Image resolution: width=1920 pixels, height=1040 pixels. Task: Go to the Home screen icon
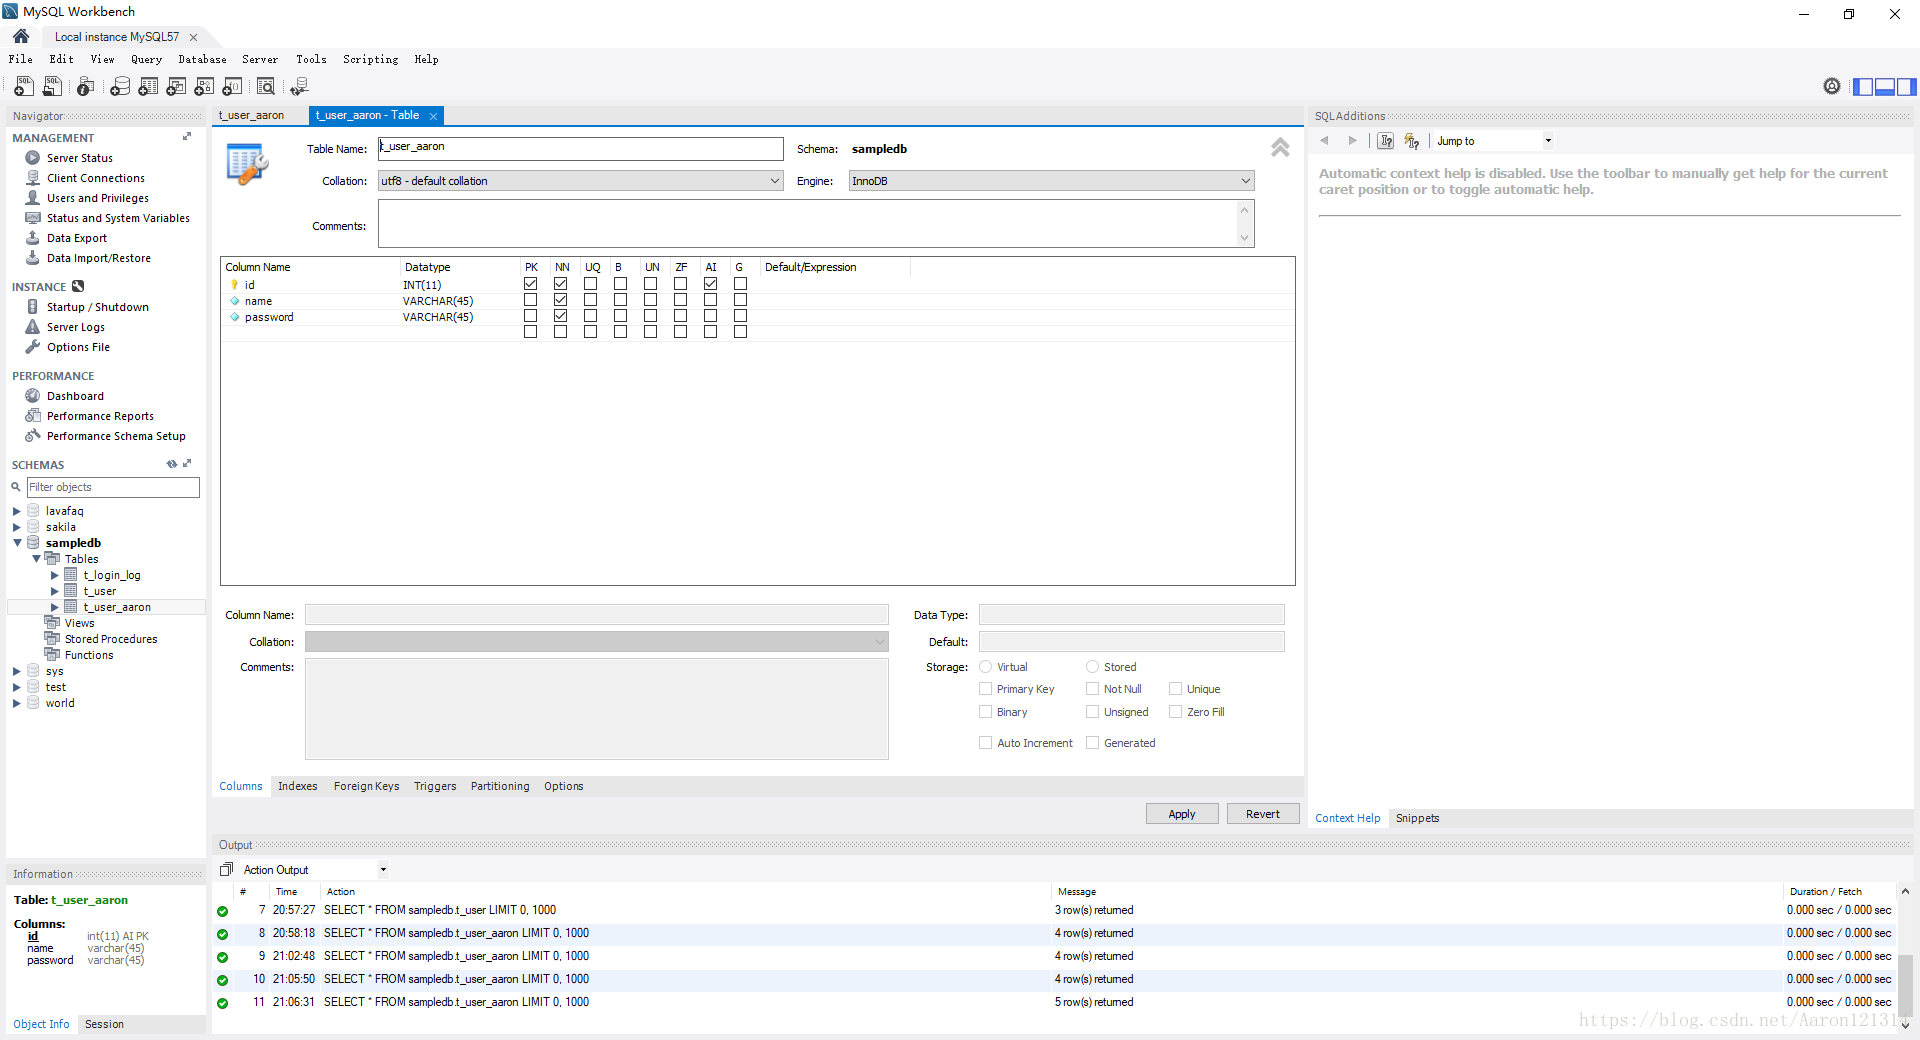click(x=21, y=36)
